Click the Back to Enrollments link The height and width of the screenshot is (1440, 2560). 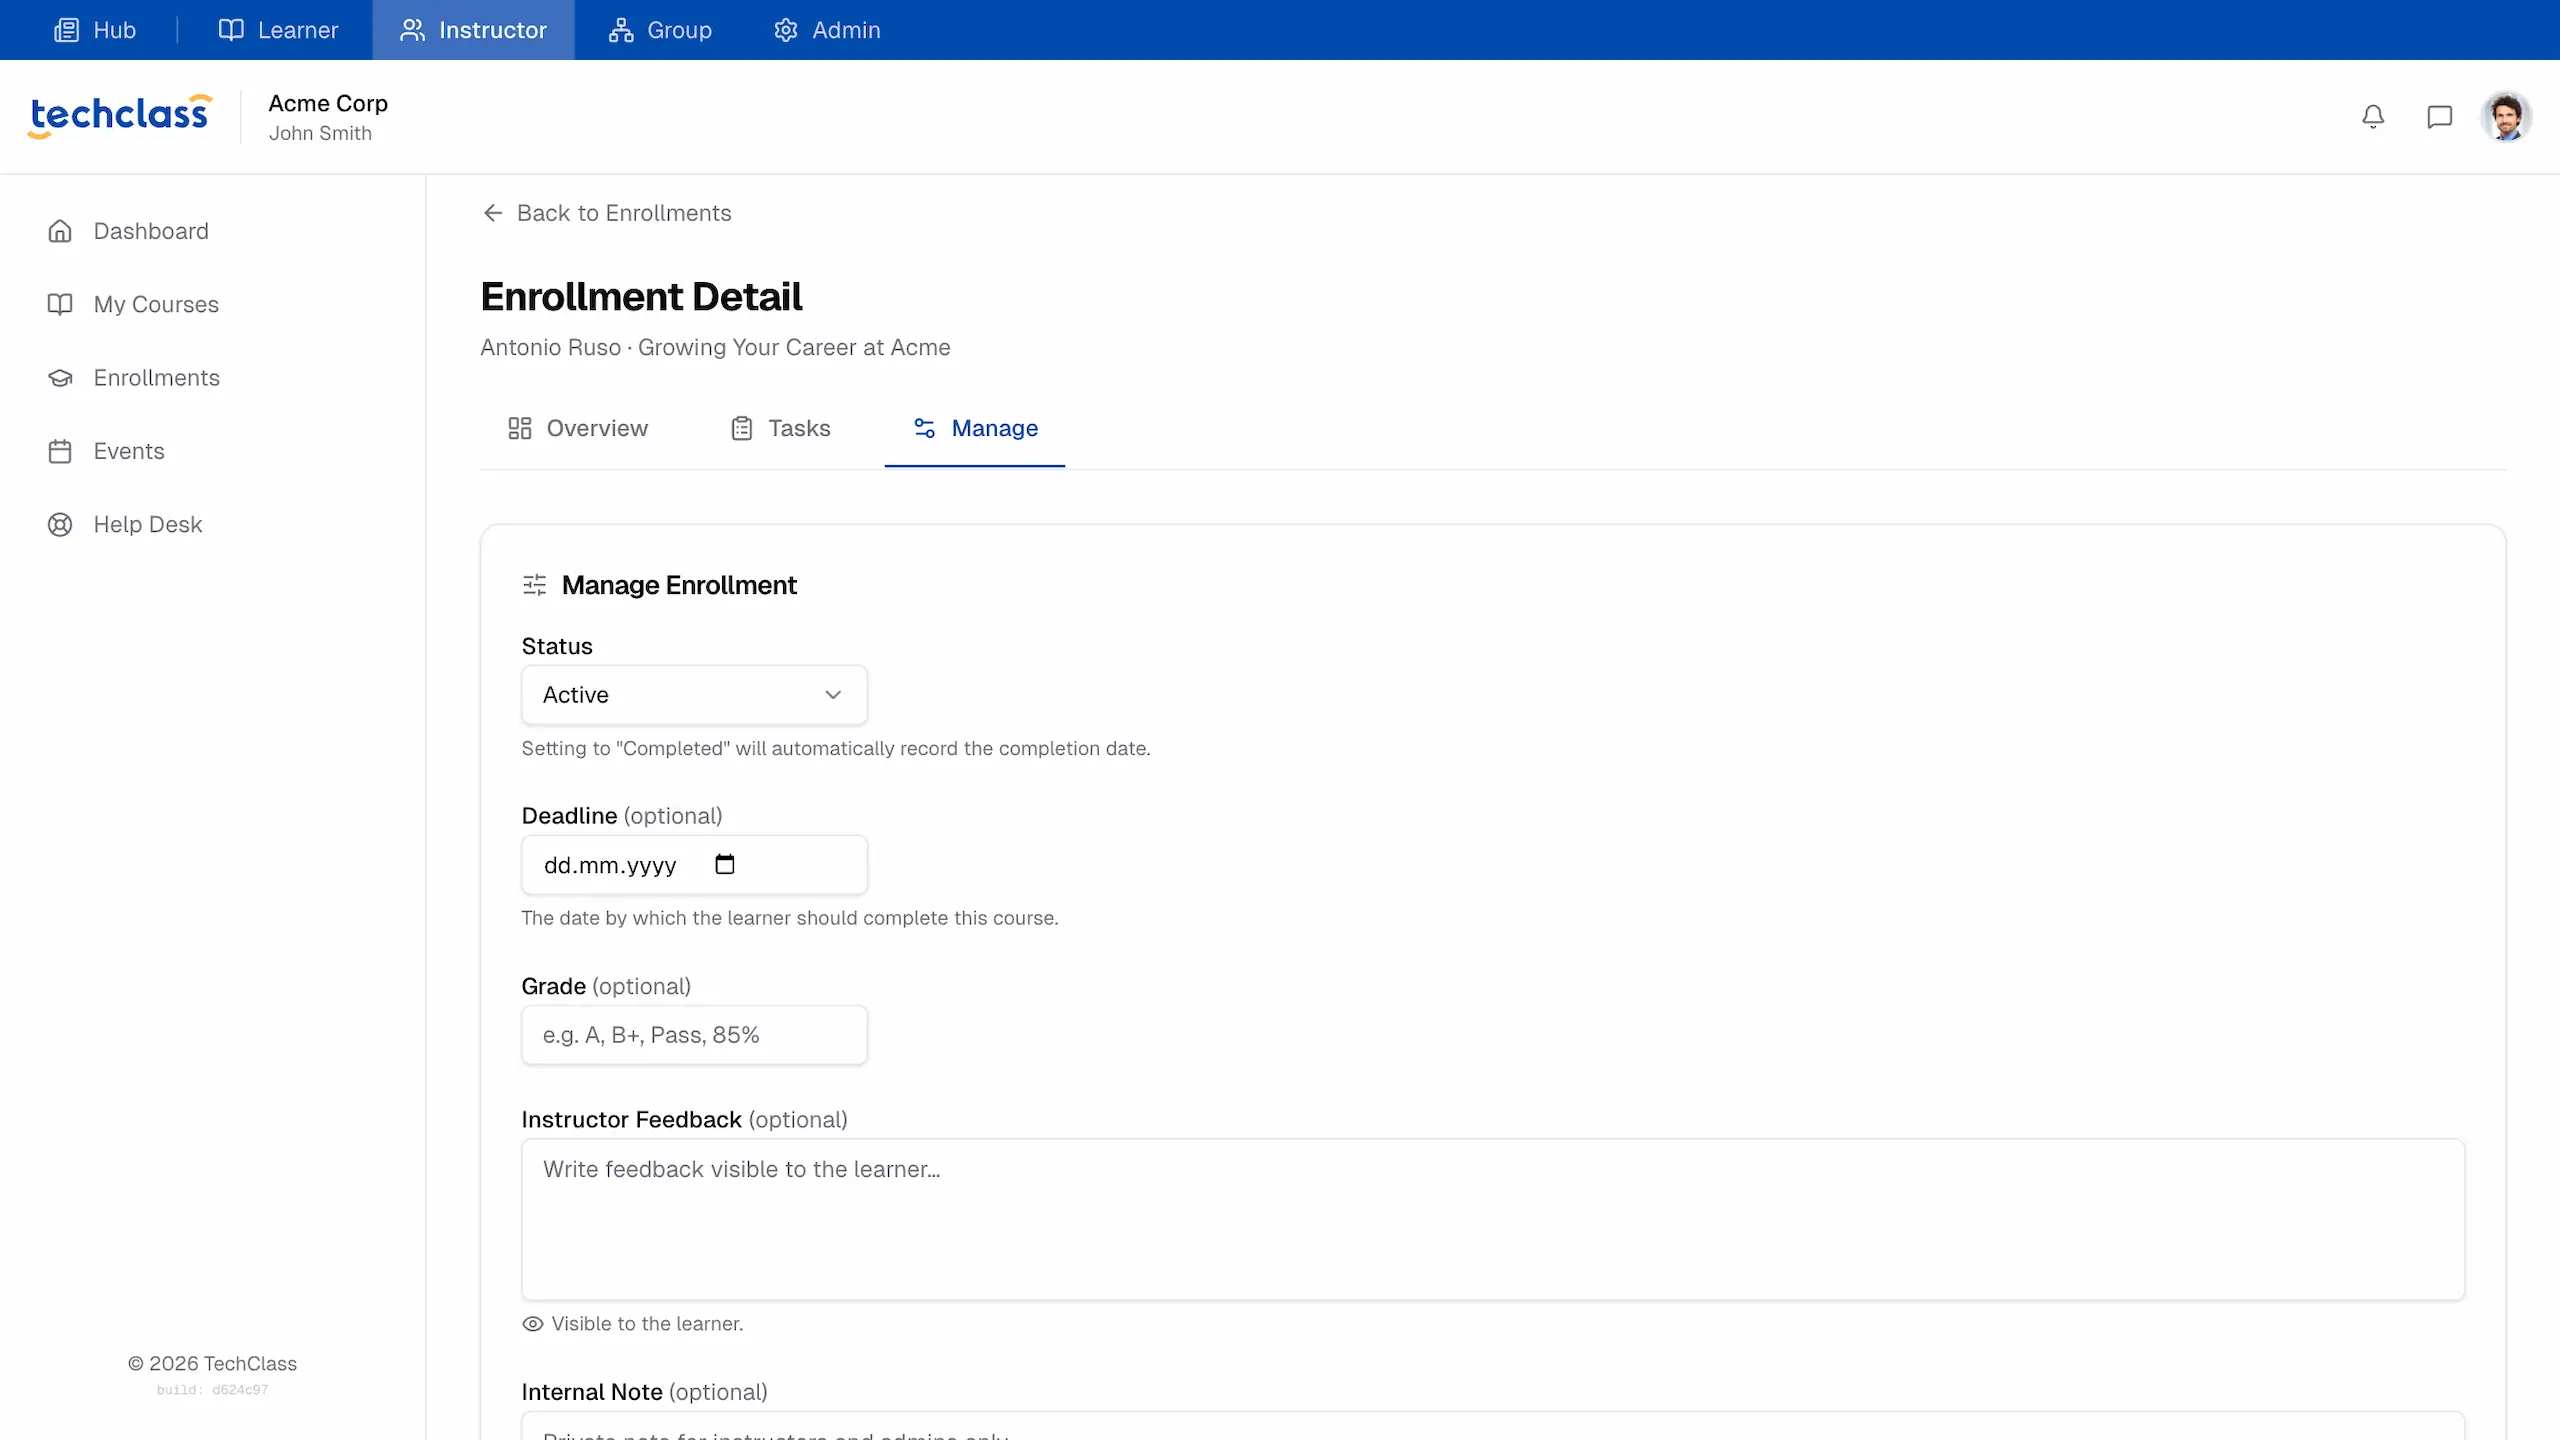(x=624, y=213)
